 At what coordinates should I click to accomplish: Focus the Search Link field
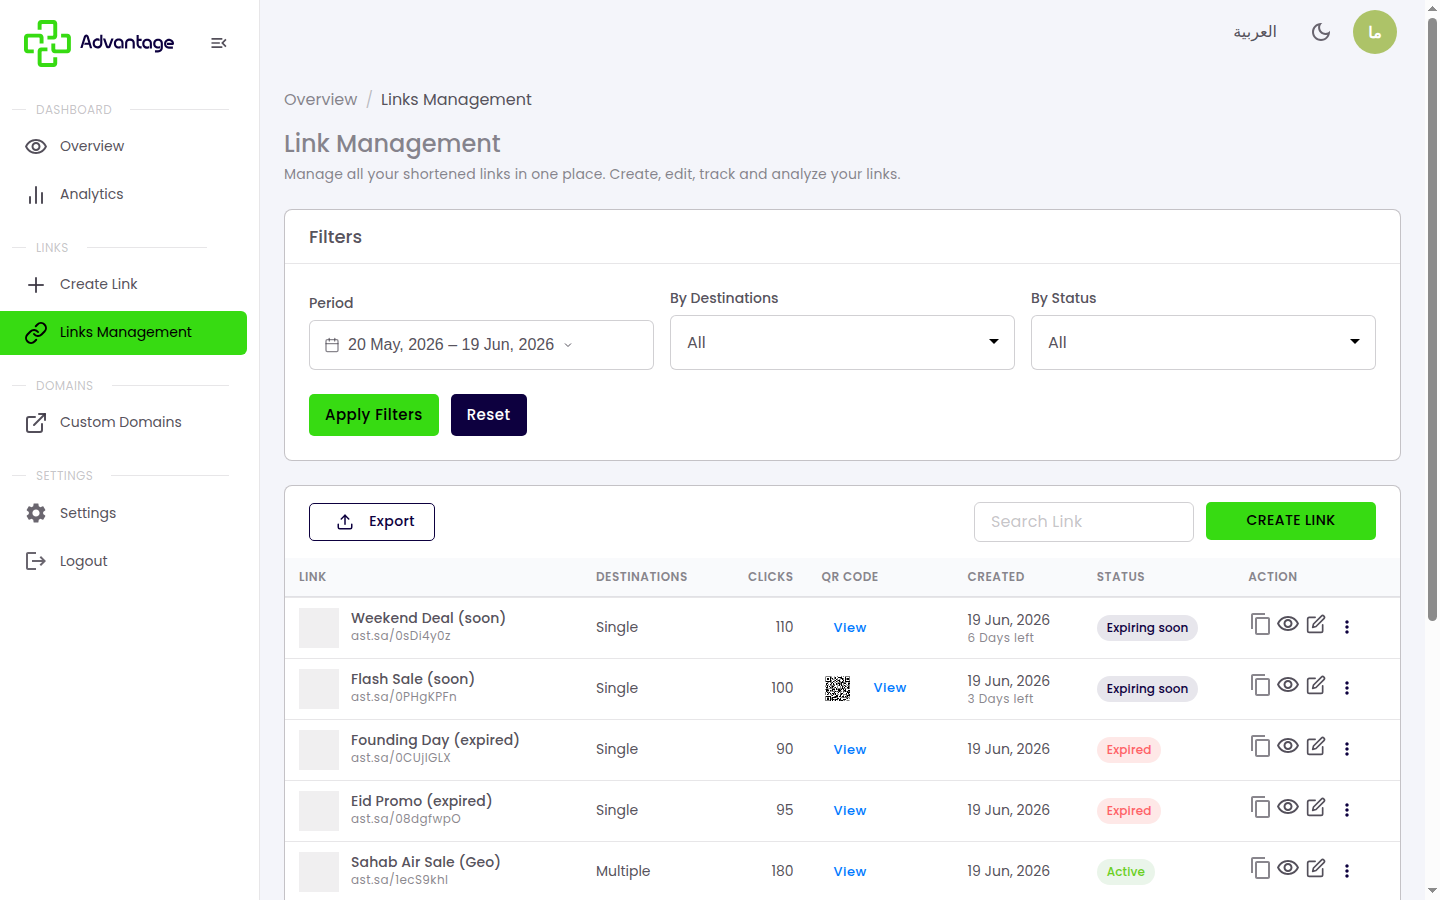pyautogui.click(x=1084, y=522)
